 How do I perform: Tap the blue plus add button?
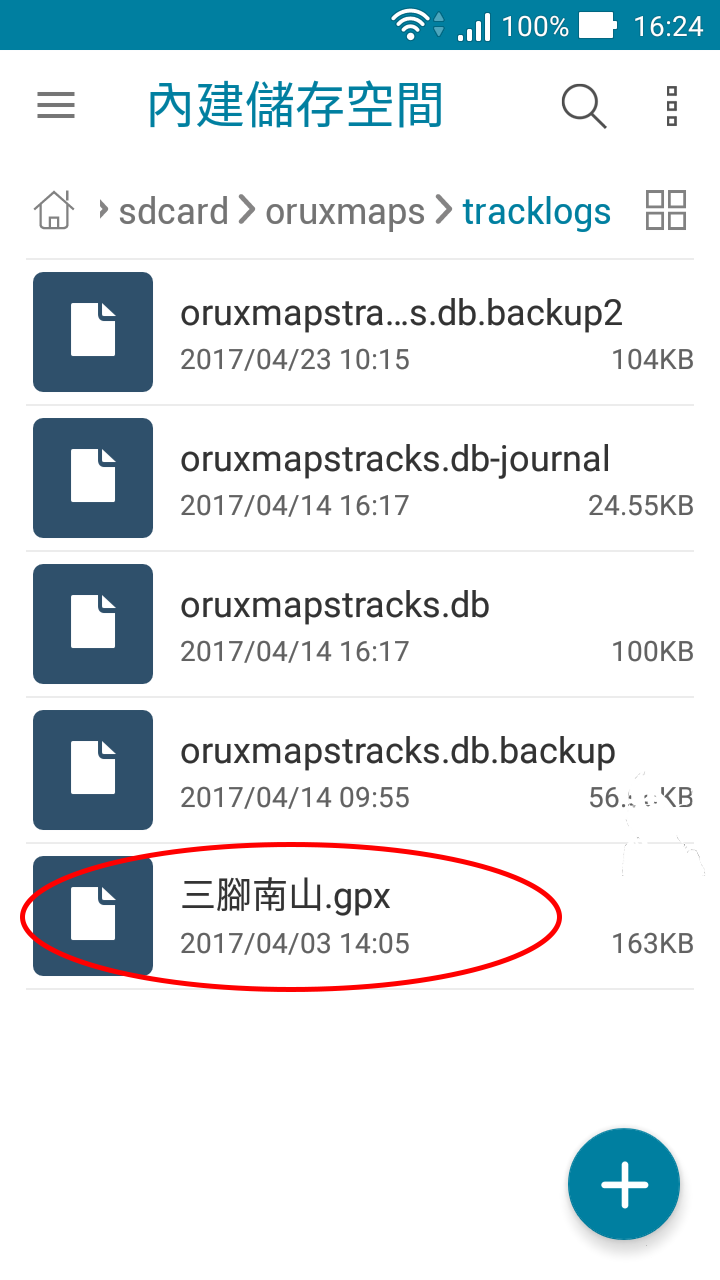tap(624, 1184)
